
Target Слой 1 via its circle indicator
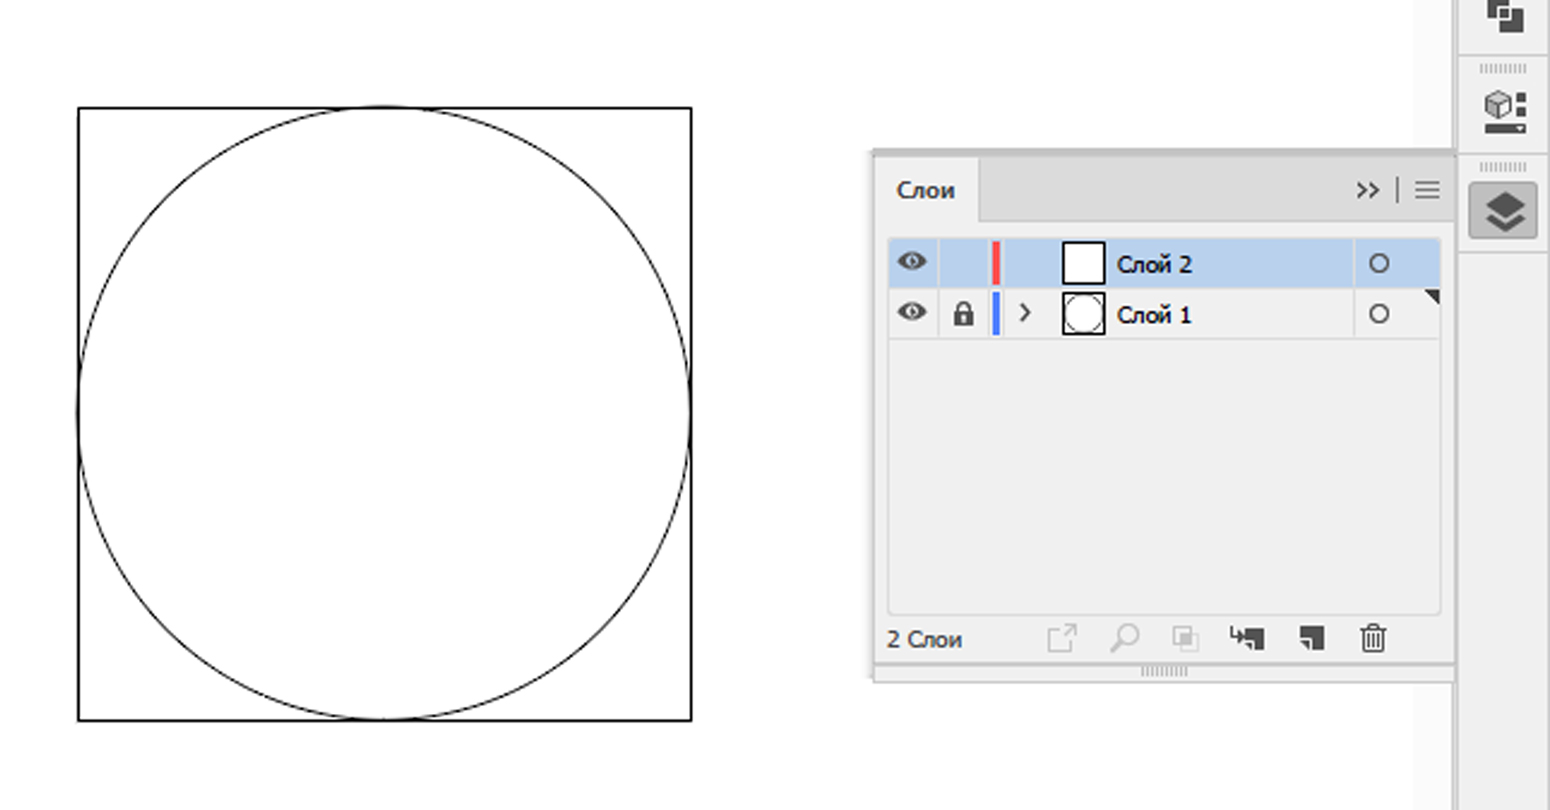1379,313
